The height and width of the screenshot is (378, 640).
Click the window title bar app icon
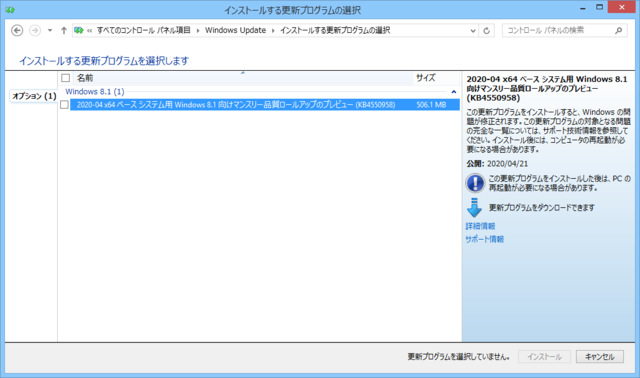pyautogui.click(x=11, y=9)
